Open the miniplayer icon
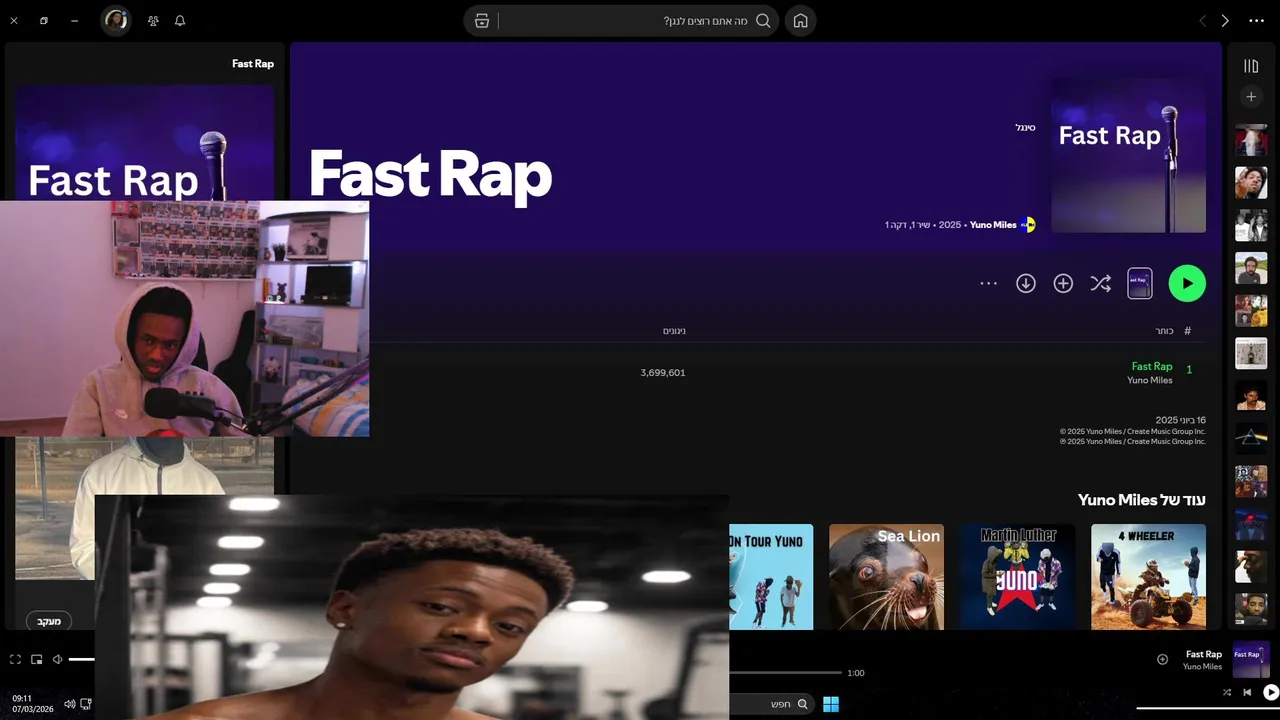 click(37, 659)
